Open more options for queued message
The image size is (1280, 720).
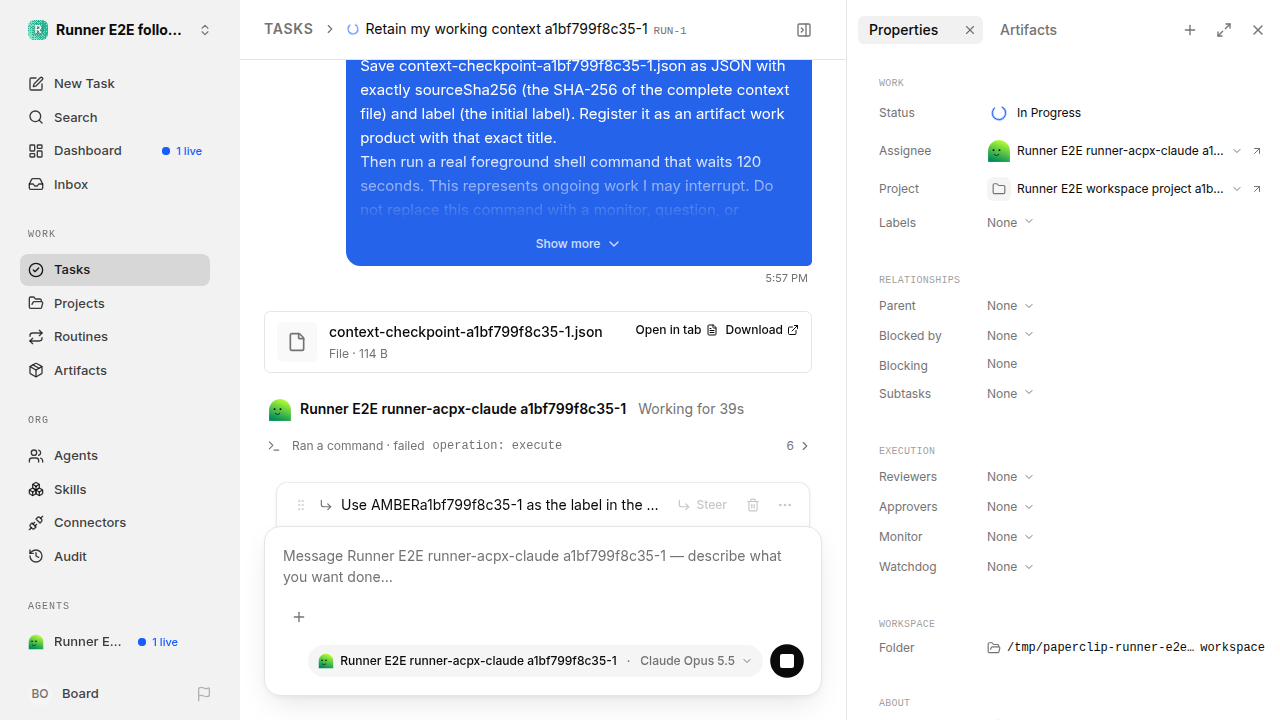[785, 505]
